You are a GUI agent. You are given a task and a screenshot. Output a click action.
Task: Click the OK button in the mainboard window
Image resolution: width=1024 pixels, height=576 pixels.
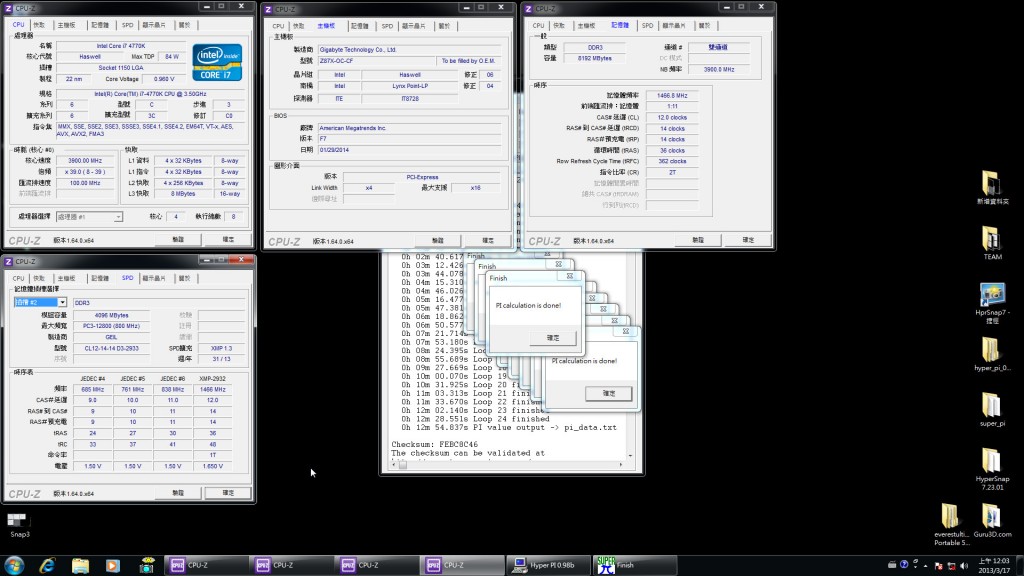(488, 240)
